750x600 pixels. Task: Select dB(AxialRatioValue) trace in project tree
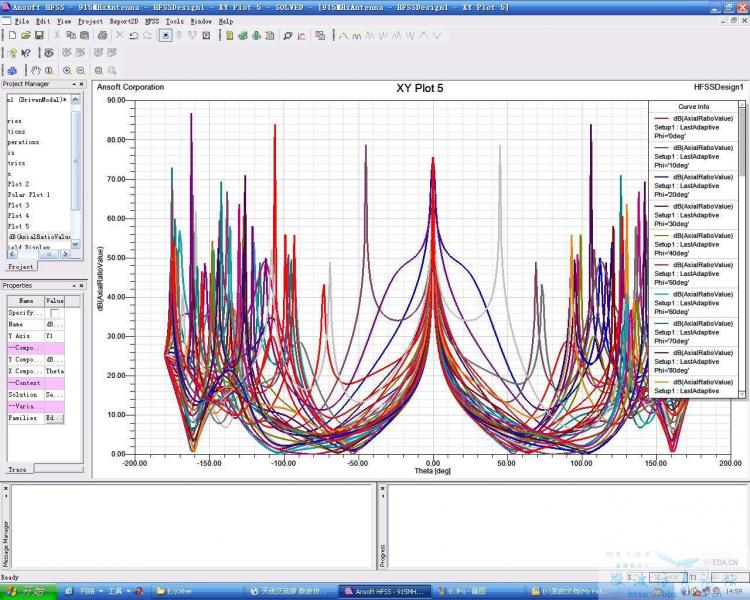pos(39,237)
